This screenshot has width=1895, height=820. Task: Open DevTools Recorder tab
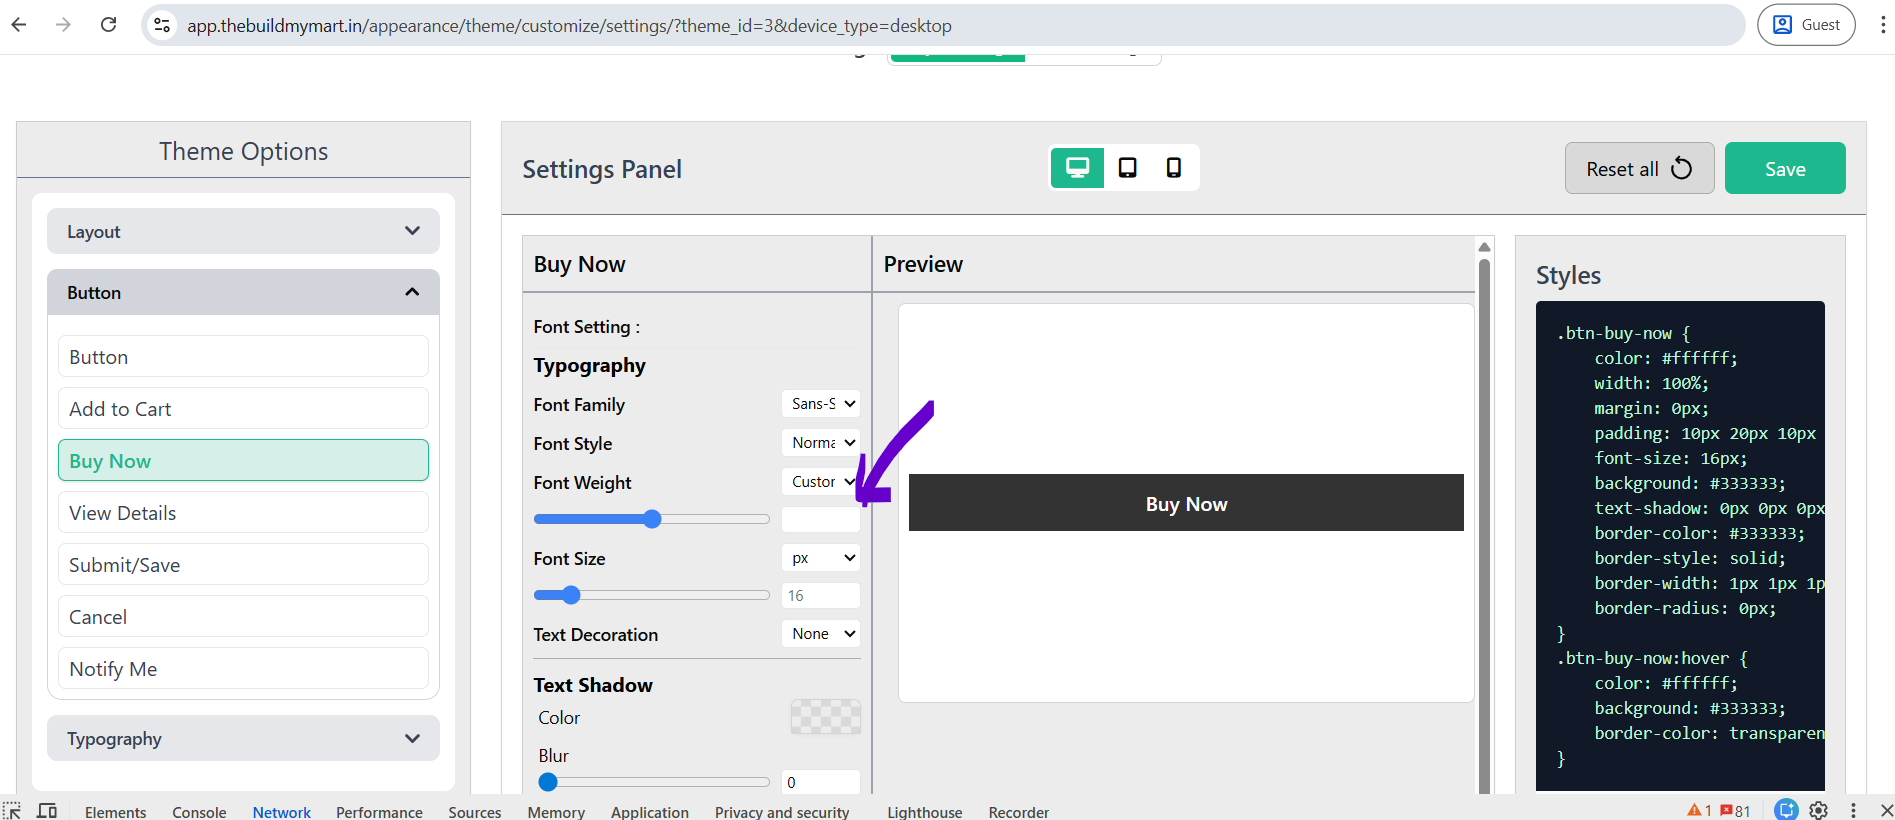1019,812
